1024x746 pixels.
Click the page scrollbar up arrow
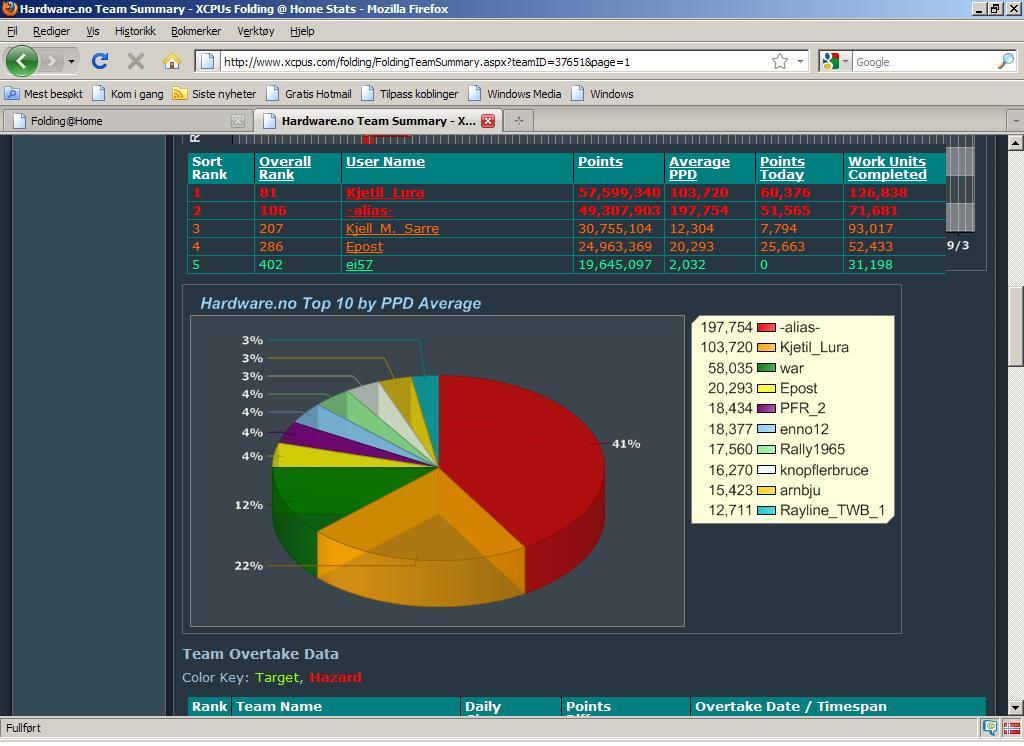point(1015,142)
